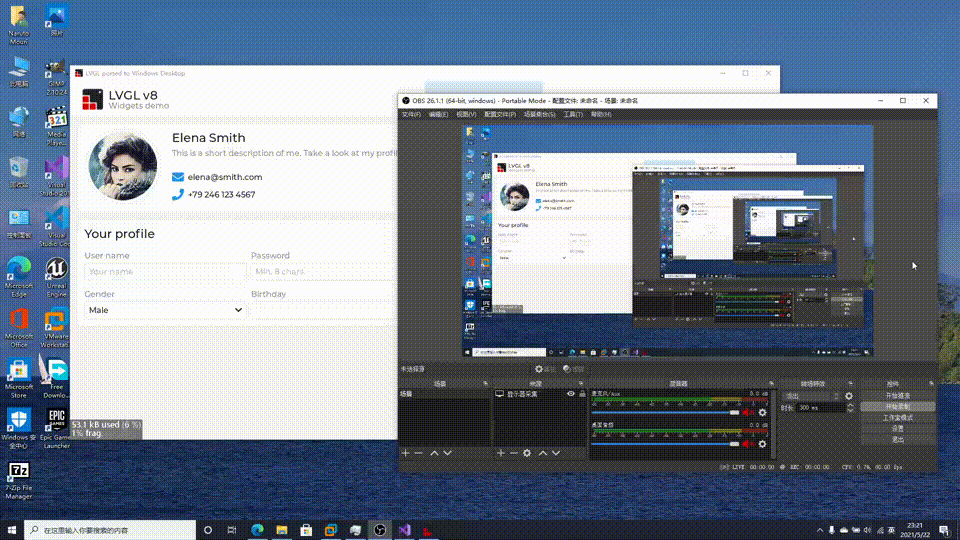Open the Gender dropdown showing Male
Image resolution: width=960 pixels, height=540 pixels.
(165, 310)
